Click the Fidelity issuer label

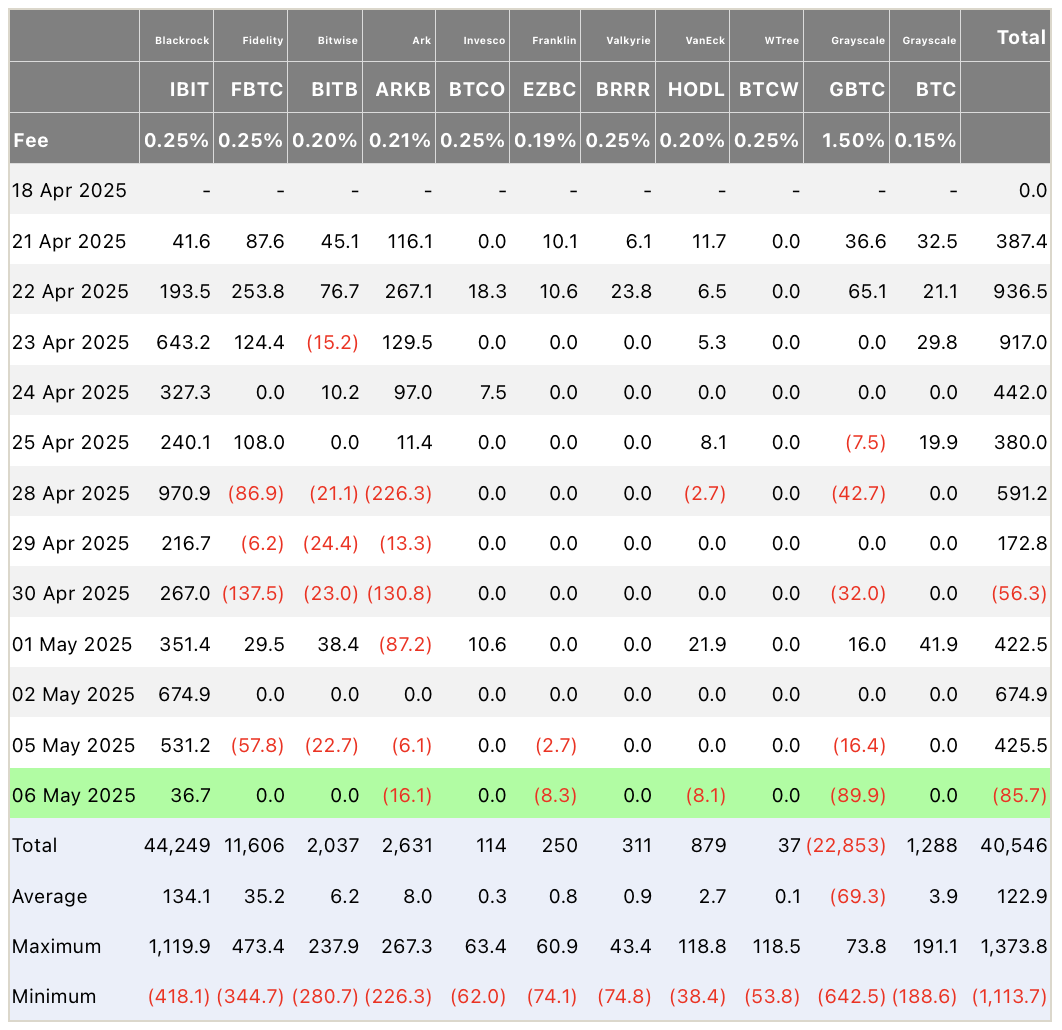[x=262, y=41]
